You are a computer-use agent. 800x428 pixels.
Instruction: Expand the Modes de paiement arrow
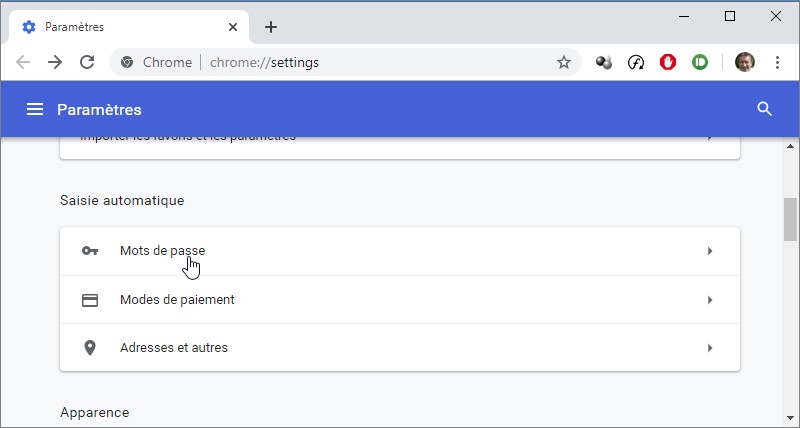pos(710,299)
